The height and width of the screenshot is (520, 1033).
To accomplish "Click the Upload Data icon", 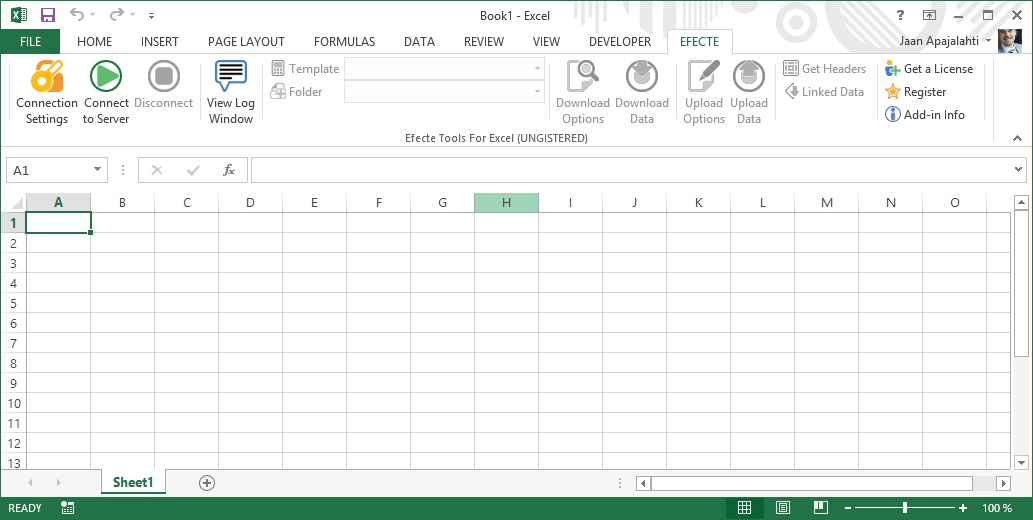I will coord(749,76).
